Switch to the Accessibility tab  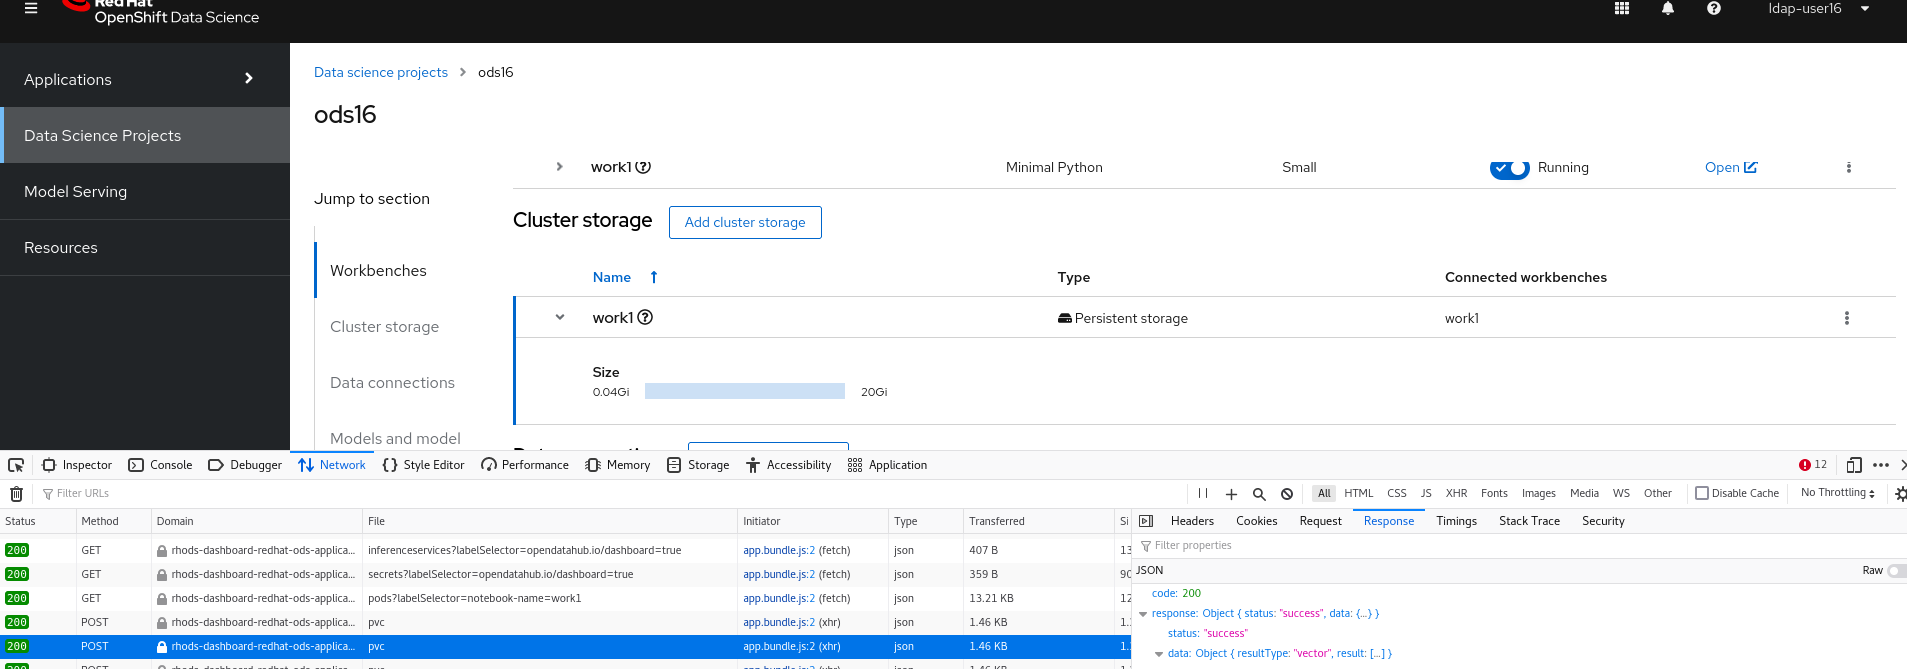click(788, 465)
